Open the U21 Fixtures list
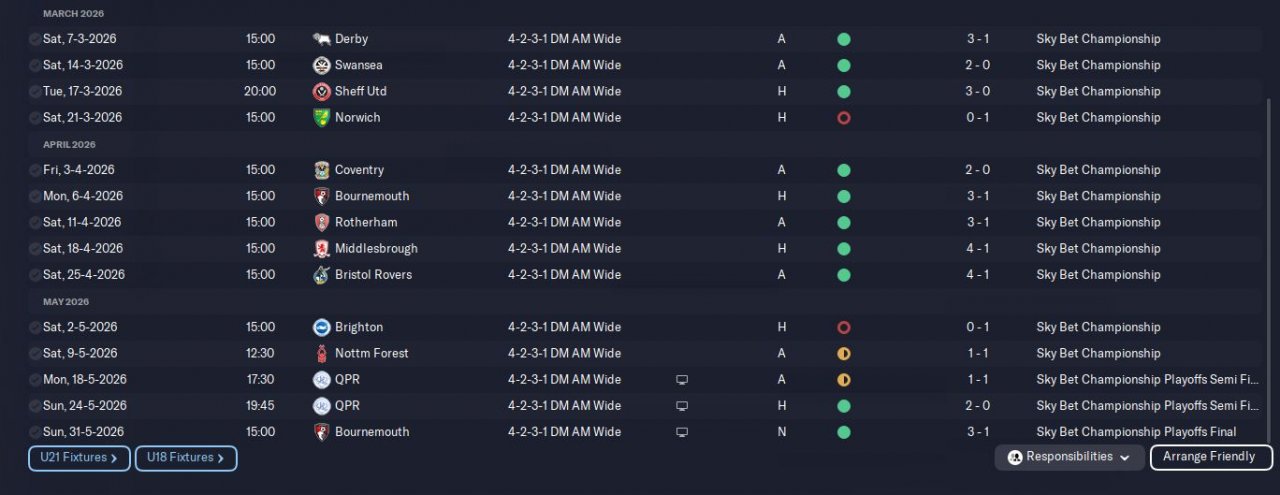 [79, 458]
